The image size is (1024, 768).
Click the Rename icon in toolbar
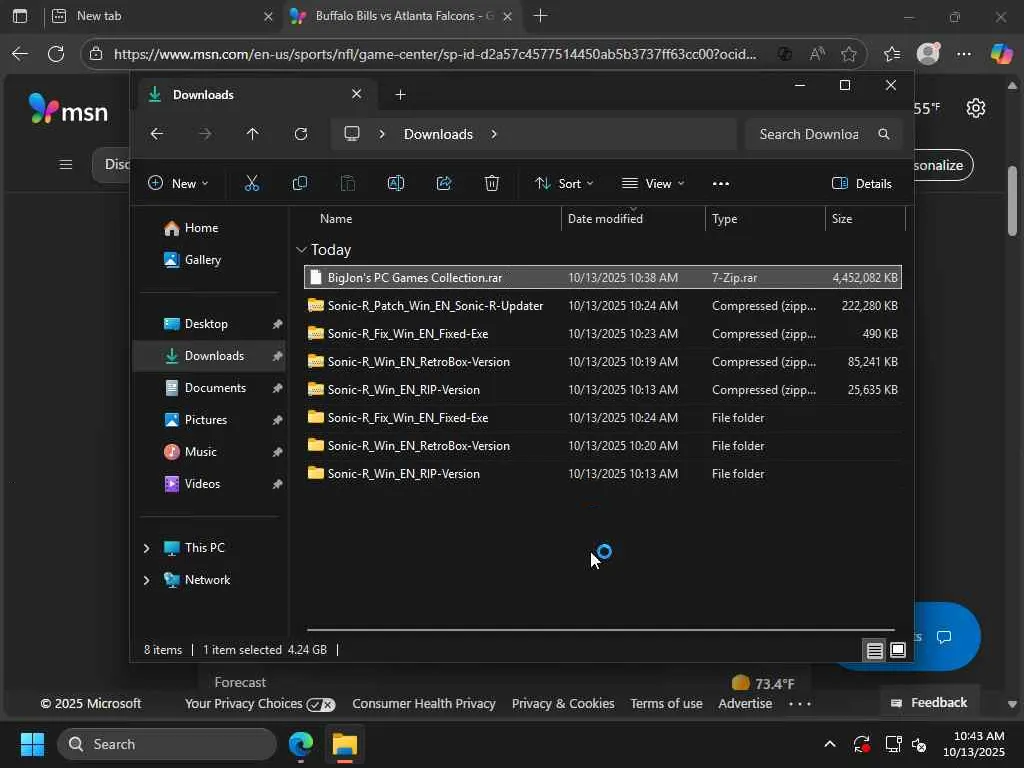(x=395, y=183)
